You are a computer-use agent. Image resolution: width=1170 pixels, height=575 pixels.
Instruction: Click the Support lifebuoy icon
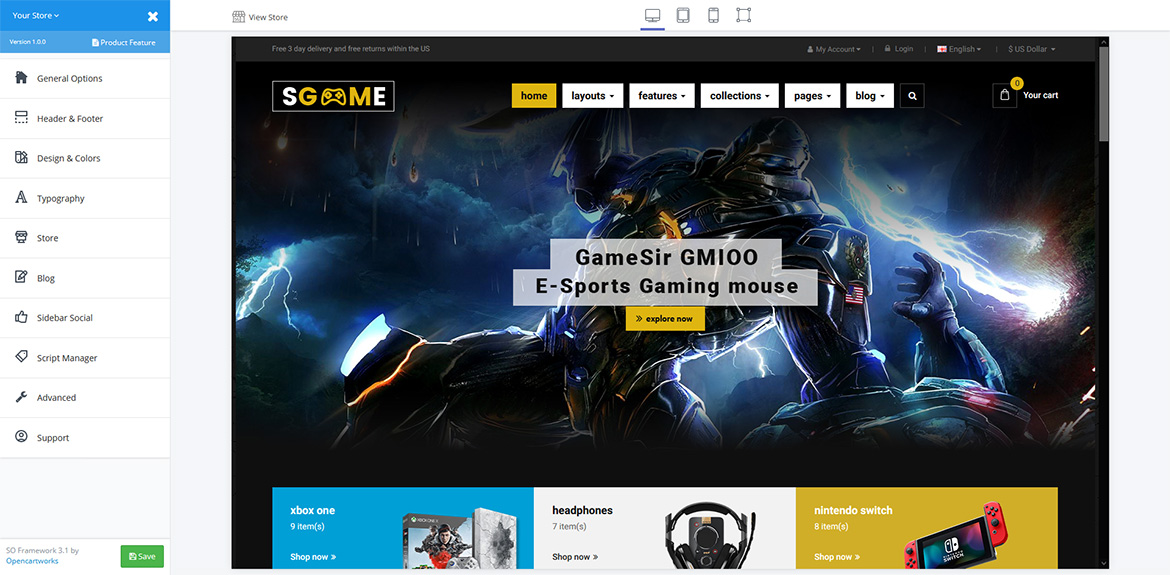[22, 437]
